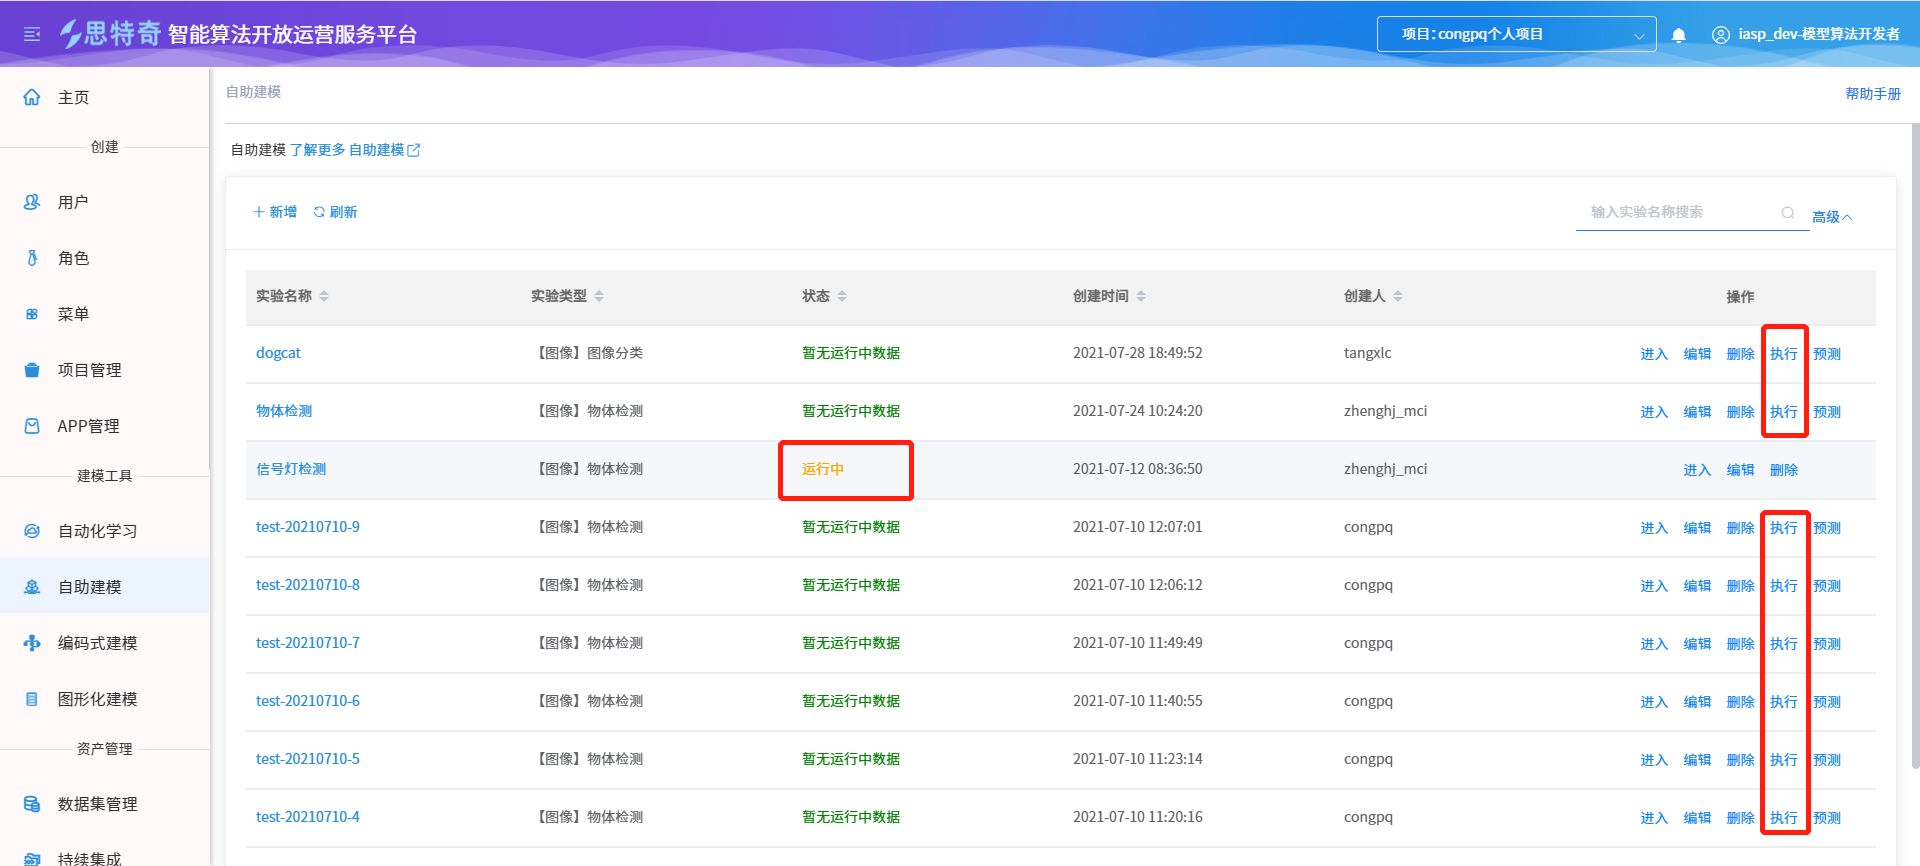Open the dogcat experiment
The width and height of the screenshot is (1920, 866).
[278, 353]
